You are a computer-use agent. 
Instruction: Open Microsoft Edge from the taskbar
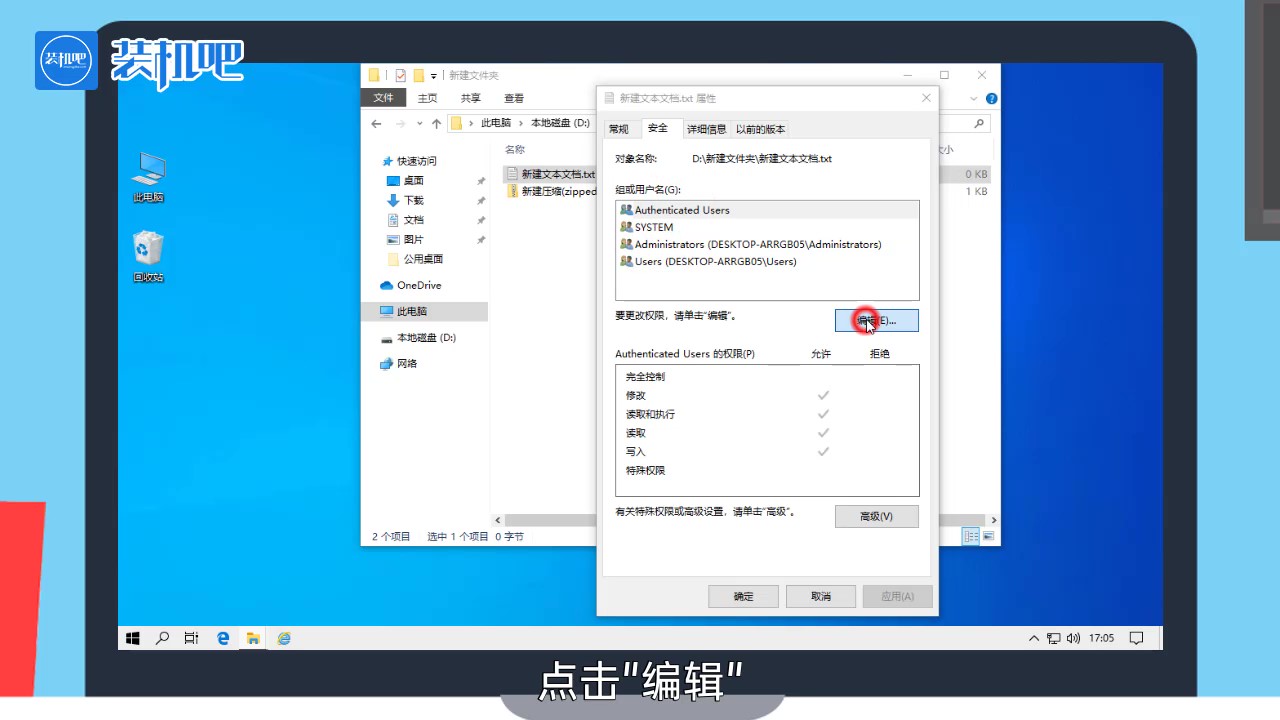pyautogui.click(x=222, y=638)
